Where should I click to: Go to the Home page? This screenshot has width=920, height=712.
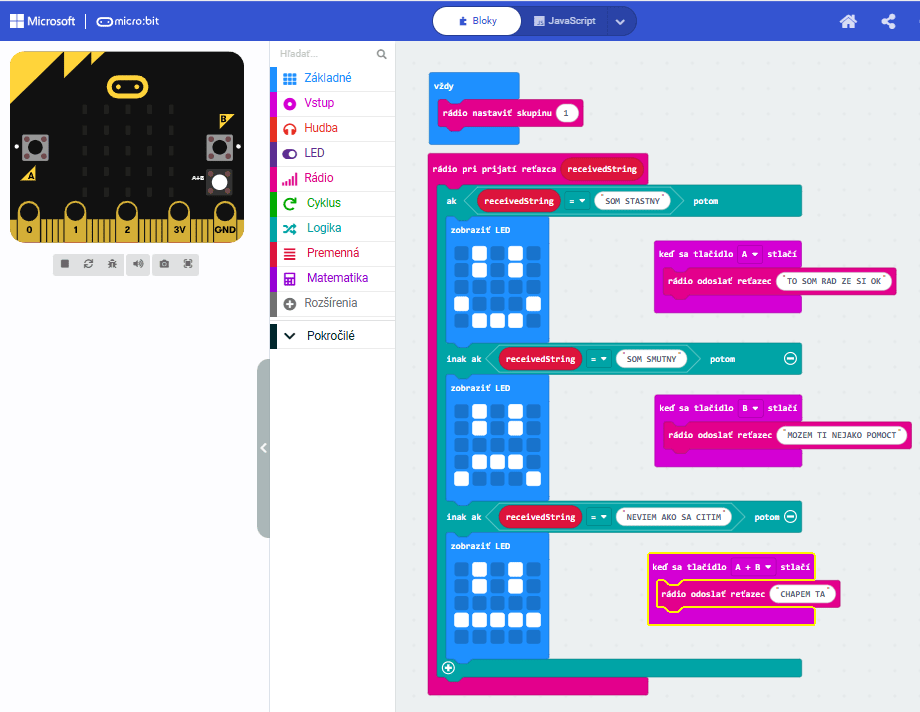coord(848,21)
